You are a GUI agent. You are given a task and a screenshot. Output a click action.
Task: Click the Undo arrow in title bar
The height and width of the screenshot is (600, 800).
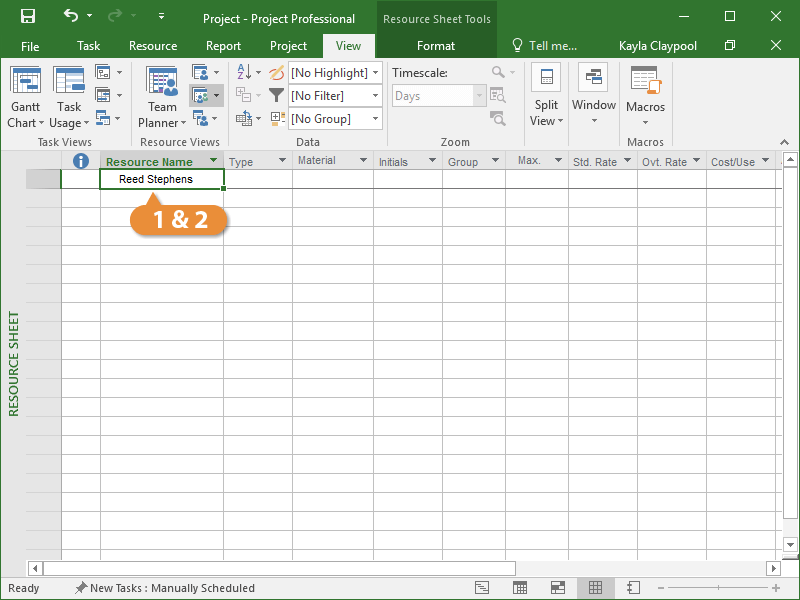coord(71,17)
